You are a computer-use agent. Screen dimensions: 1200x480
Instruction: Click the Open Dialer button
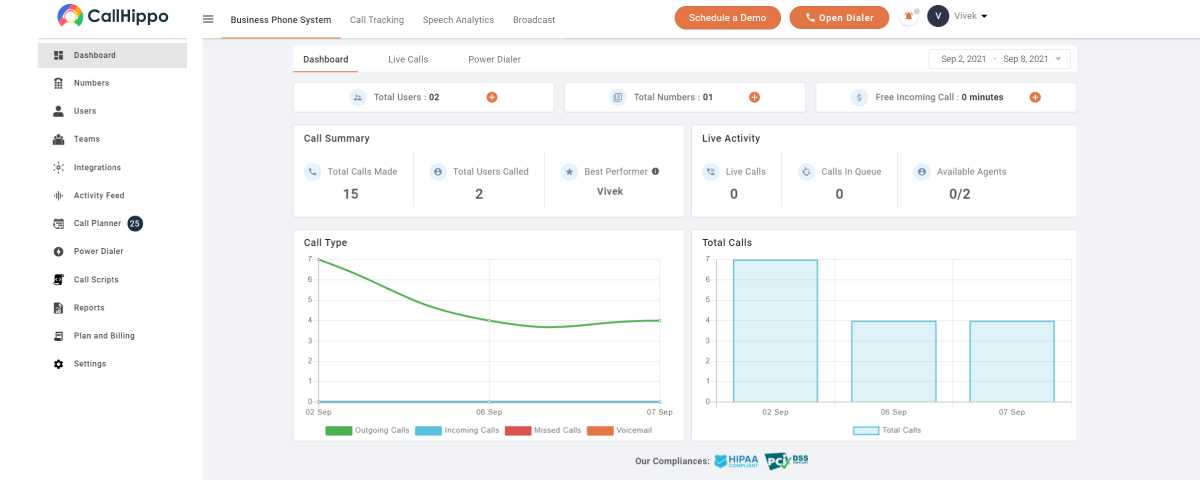click(839, 18)
